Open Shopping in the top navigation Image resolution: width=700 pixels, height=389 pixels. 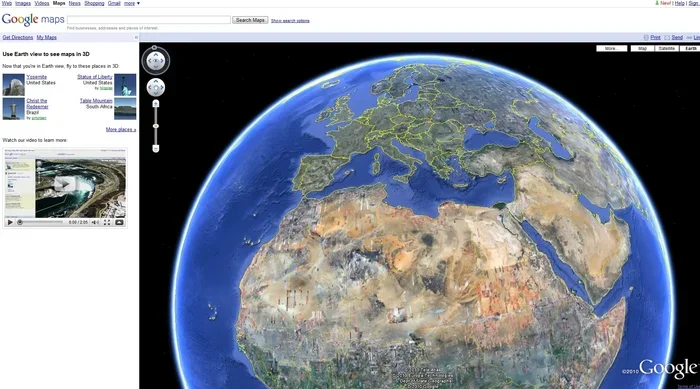click(x=94, y=3)
